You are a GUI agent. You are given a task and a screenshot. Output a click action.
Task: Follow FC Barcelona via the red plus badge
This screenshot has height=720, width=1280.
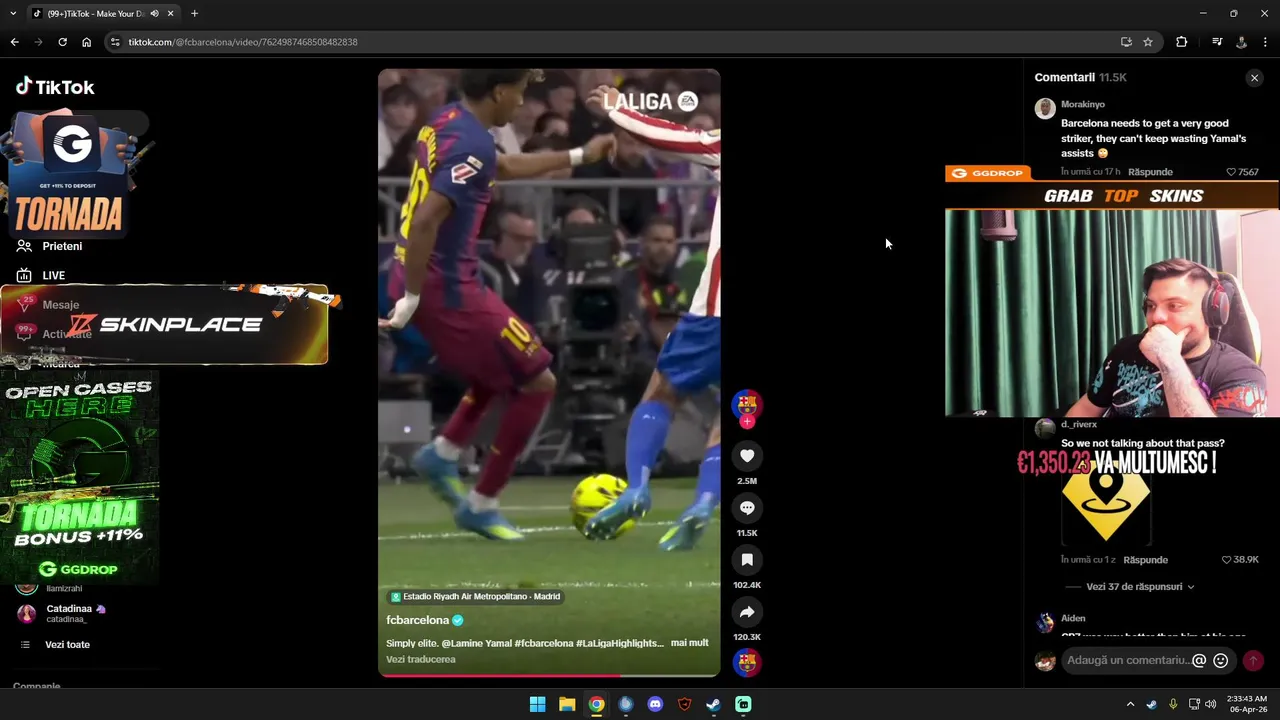747,422
